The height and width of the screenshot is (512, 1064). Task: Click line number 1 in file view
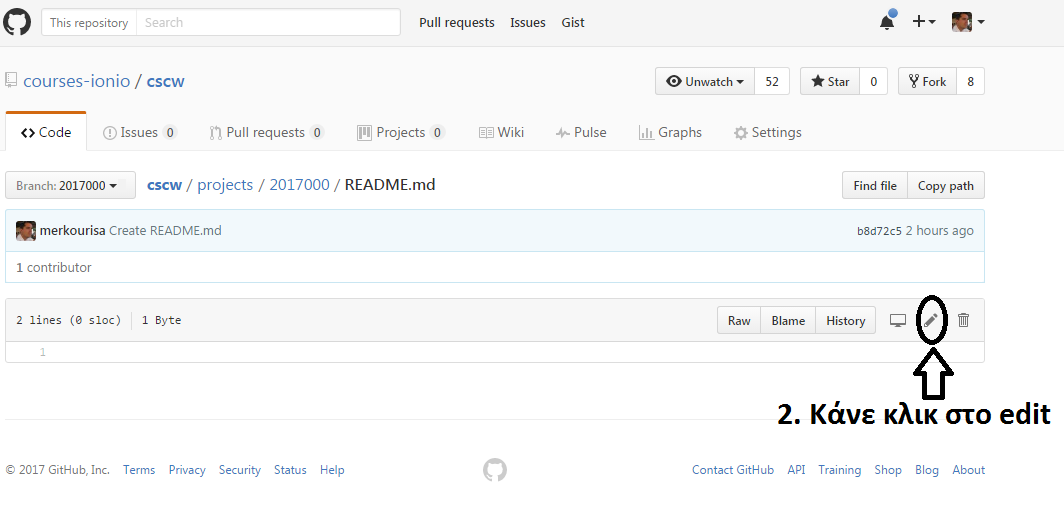click(43, 352)
